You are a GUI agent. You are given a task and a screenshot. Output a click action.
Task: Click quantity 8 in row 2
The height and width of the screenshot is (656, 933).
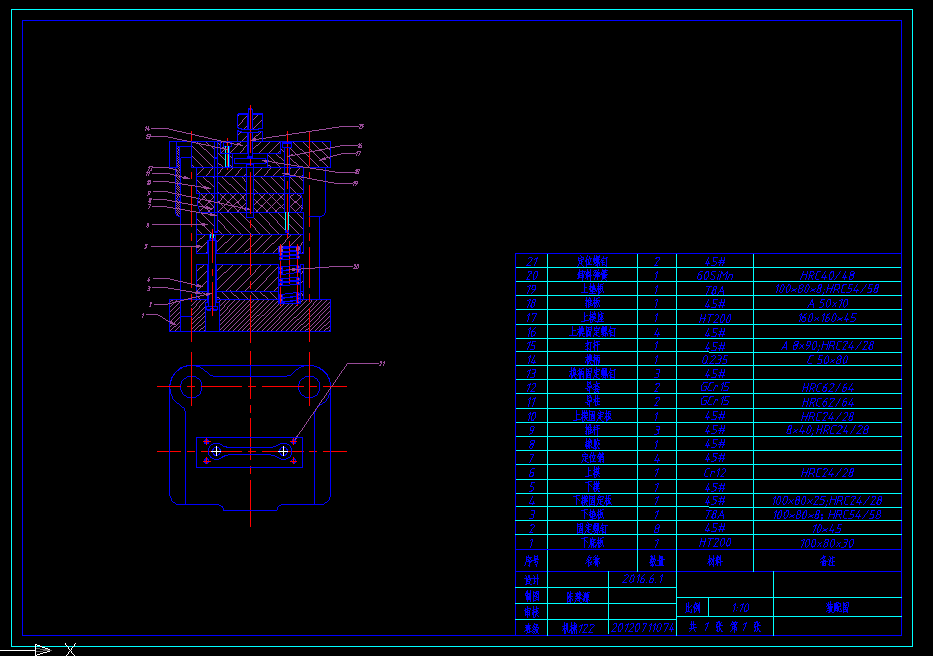[656, 529]
